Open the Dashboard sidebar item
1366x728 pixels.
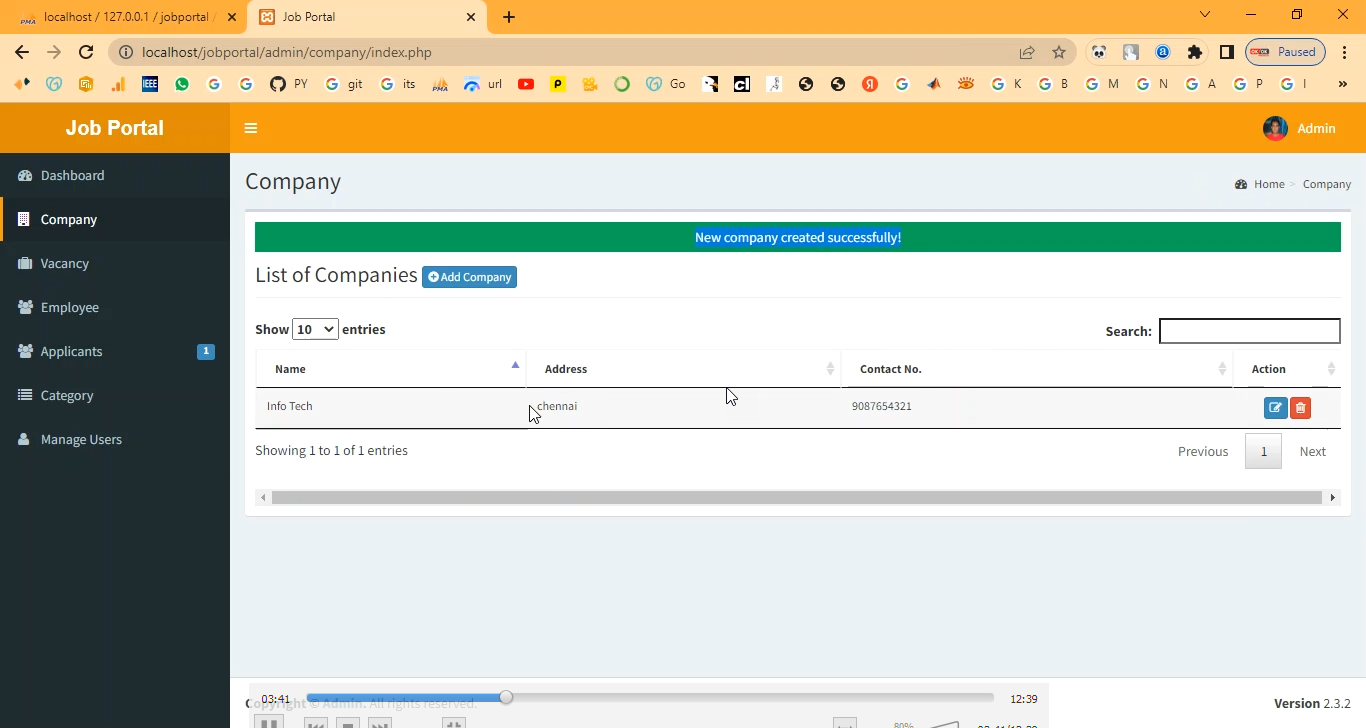click(72, 176)
